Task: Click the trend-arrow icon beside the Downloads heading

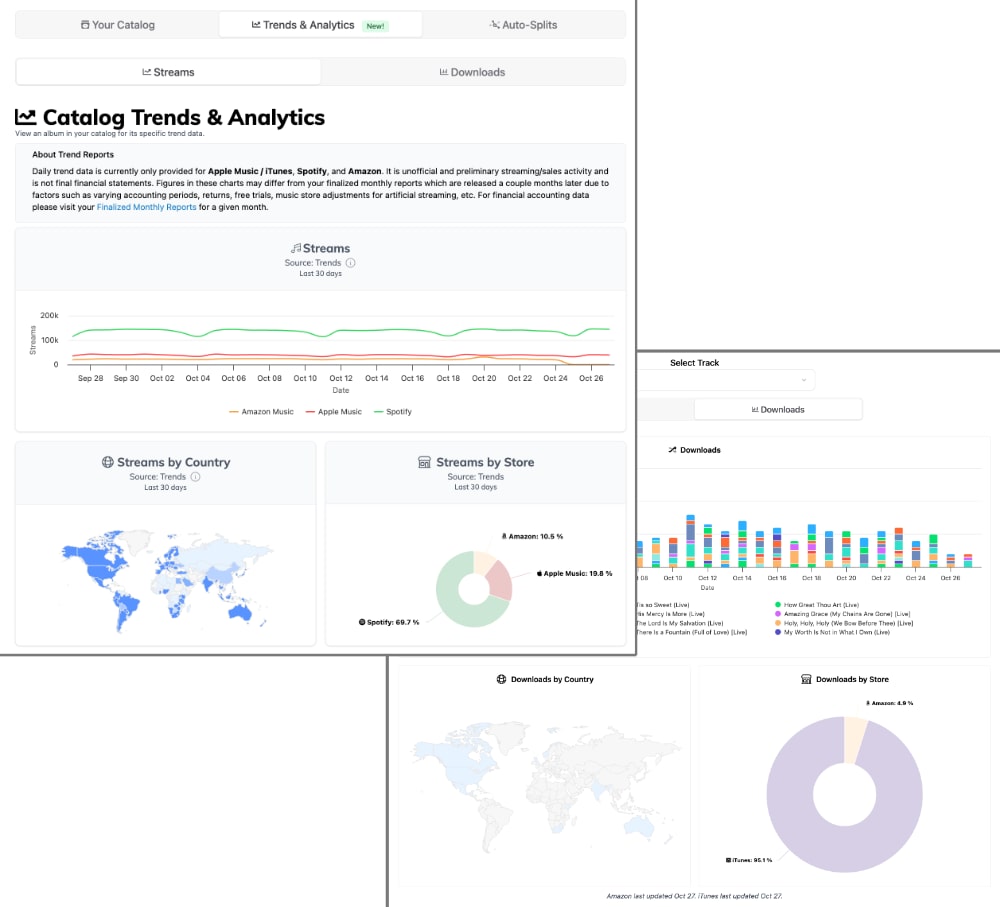Action: point(673,450)
